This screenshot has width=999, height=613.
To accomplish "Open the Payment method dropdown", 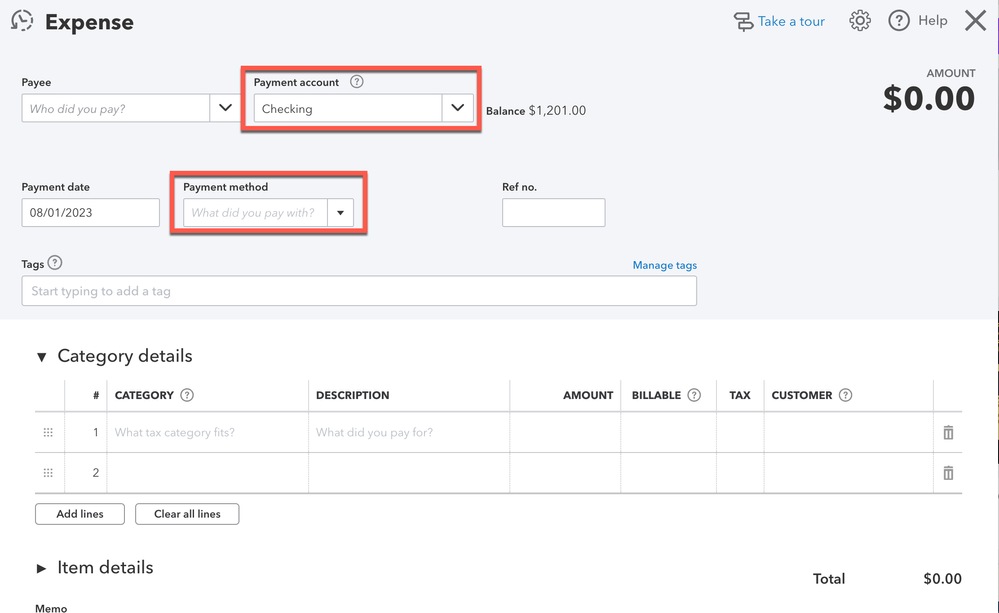I will click(x=340, y=212).
